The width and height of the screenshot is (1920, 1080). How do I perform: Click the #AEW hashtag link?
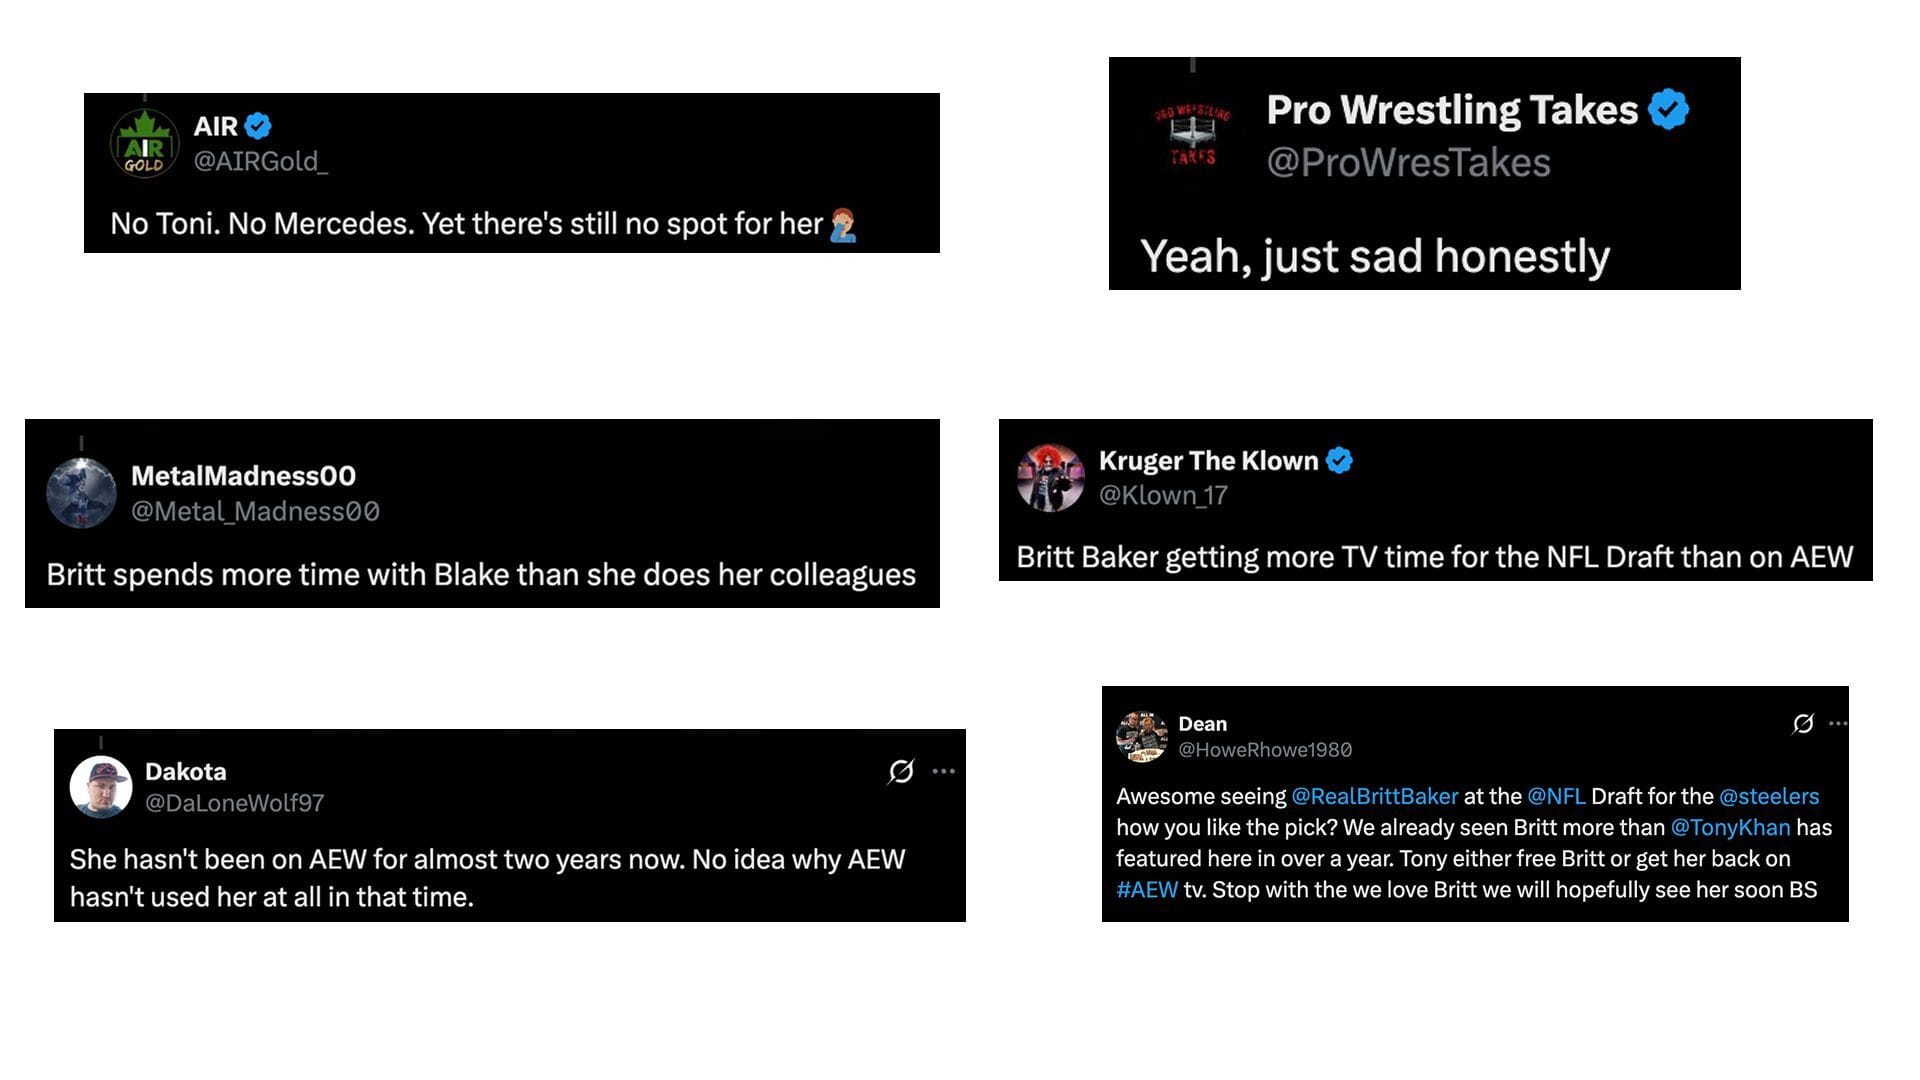(x=1146, y=889)
